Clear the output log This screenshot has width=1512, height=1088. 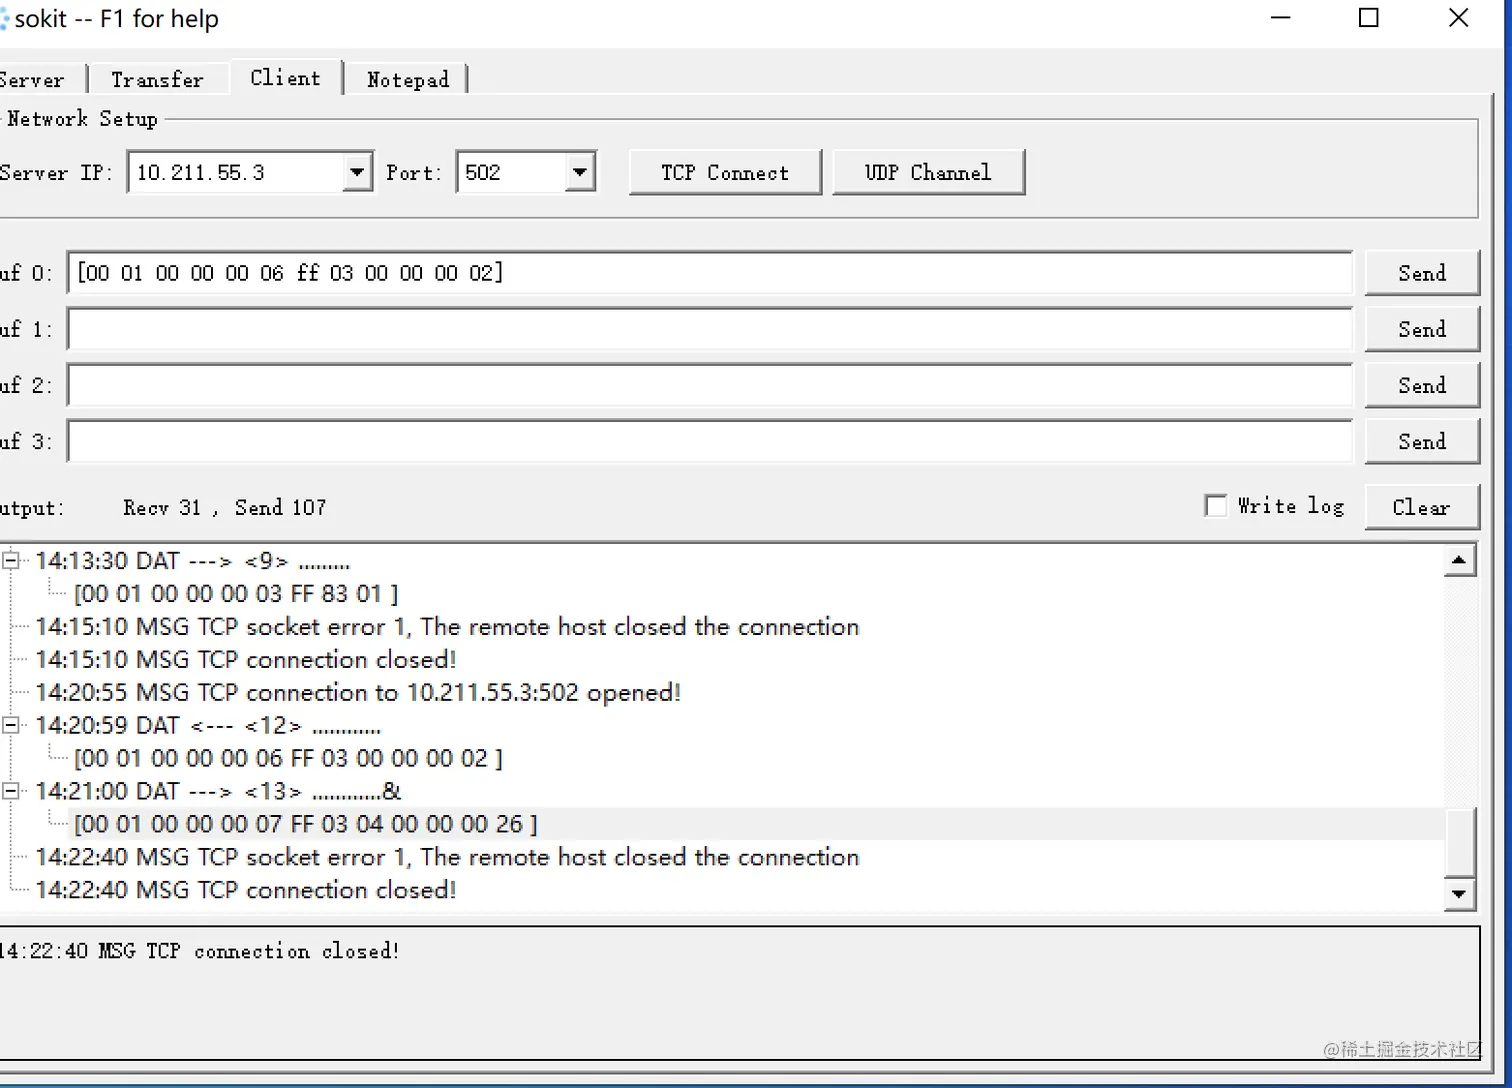coord(1421,507)
